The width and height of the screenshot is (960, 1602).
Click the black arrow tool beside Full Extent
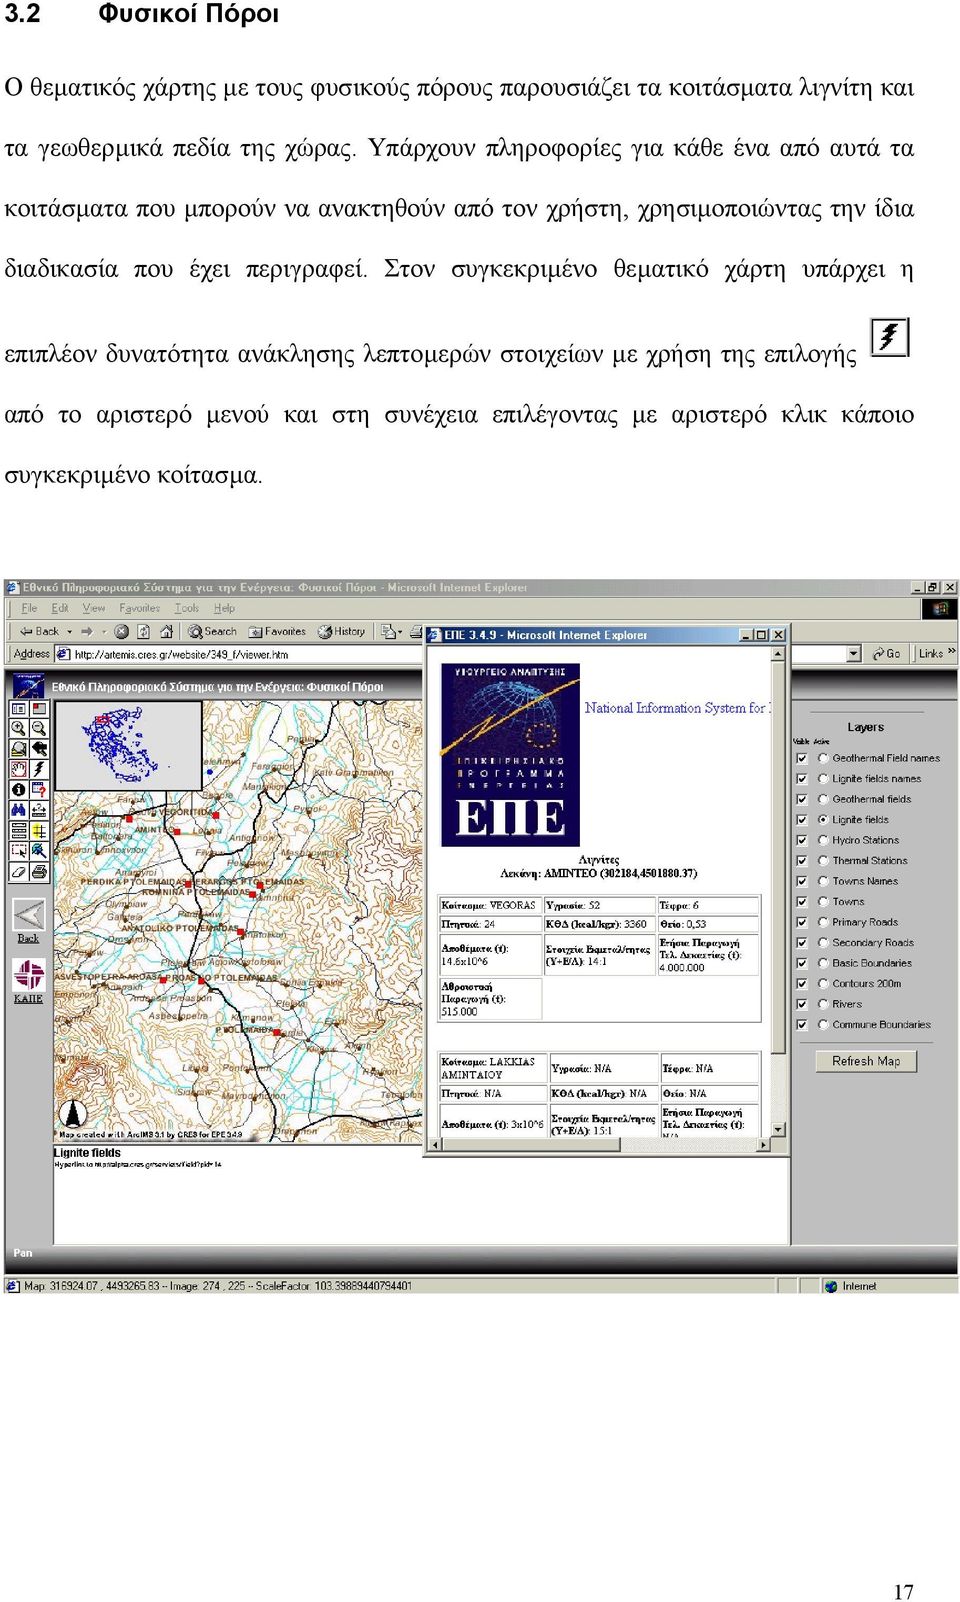tap(39, 749)
